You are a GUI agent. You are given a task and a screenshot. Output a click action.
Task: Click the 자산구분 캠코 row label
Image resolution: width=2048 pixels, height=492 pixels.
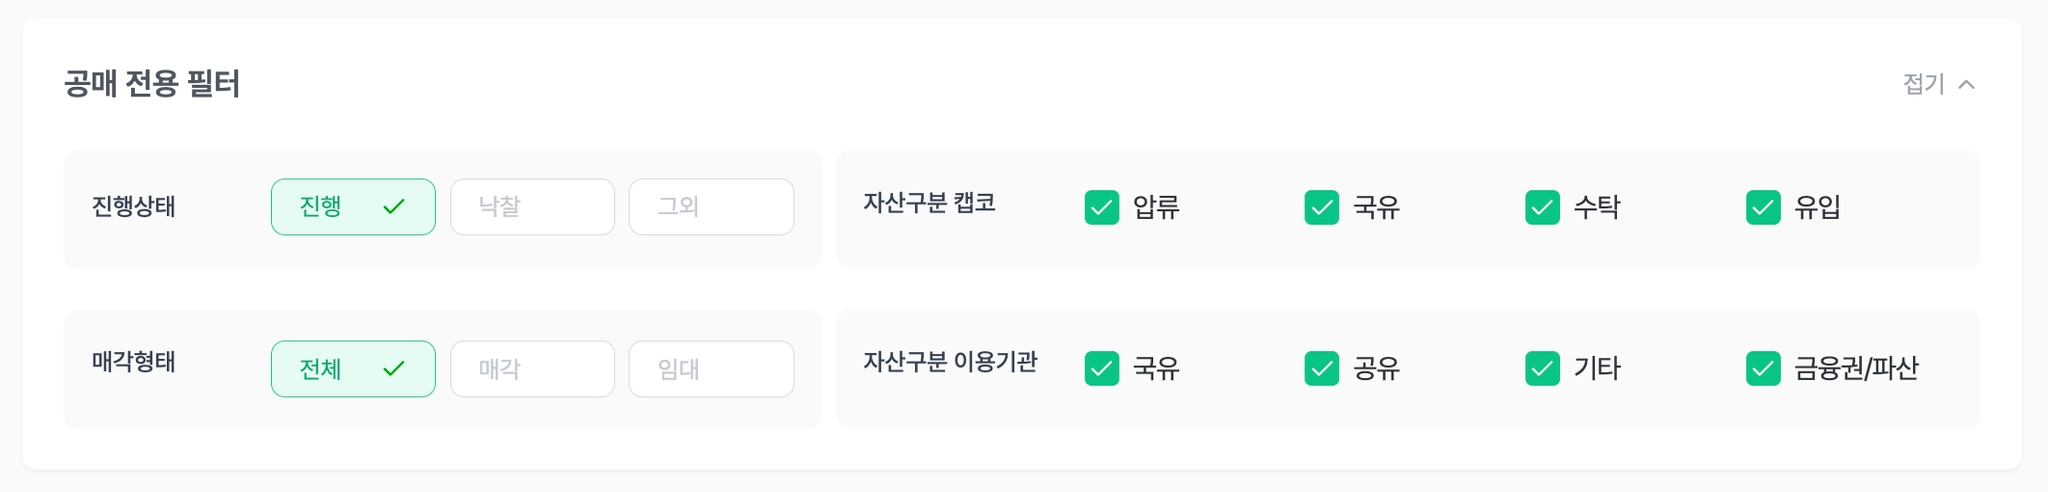pos(929,203)
